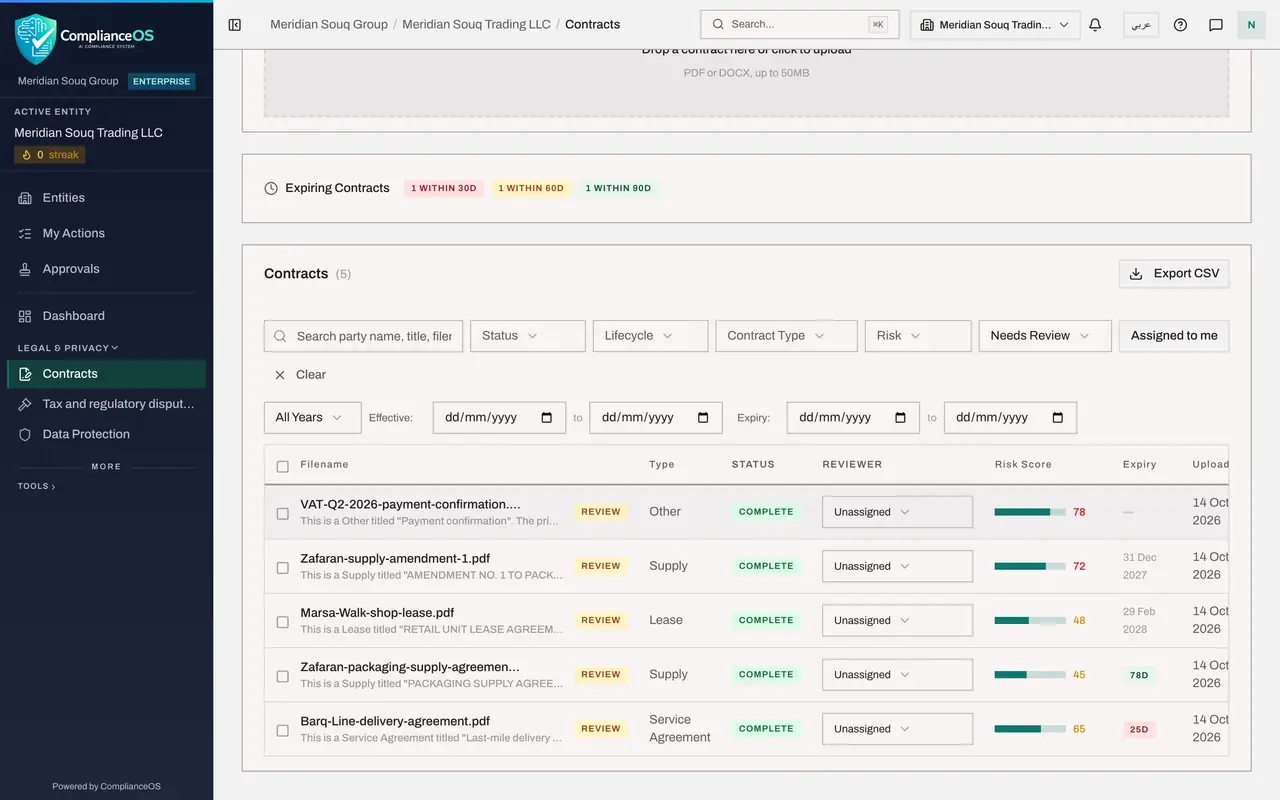
Task: Click the risk score bar for Barq-Line-delivery-agreement
Action: coord(1030,729)
